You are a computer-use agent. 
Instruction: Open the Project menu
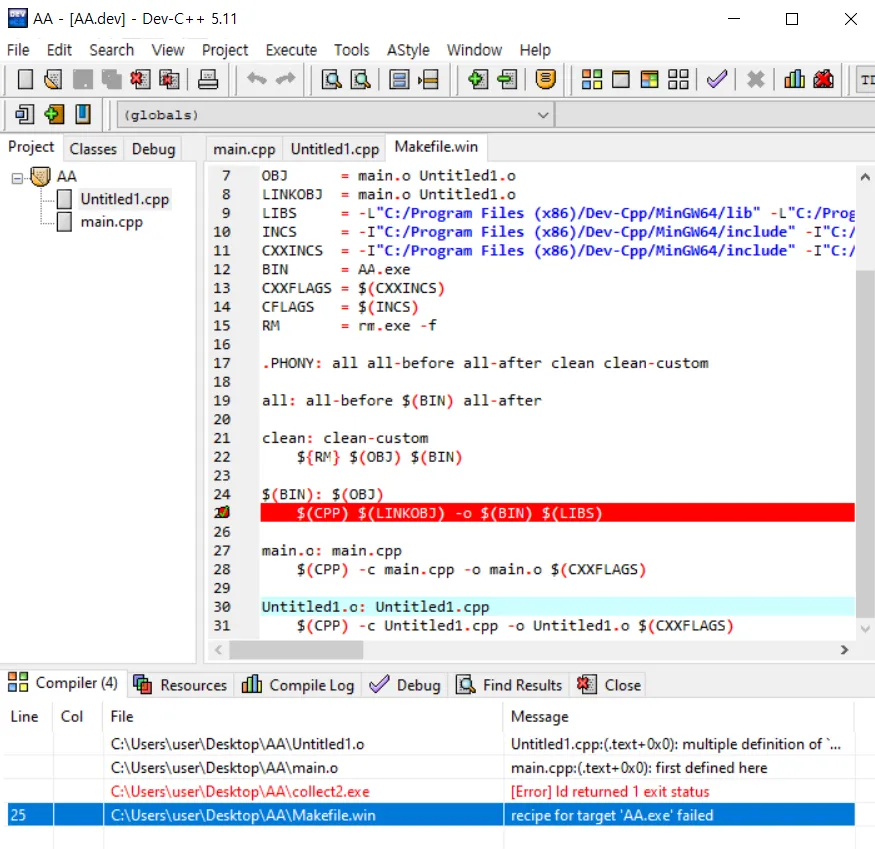click(225, 50)
